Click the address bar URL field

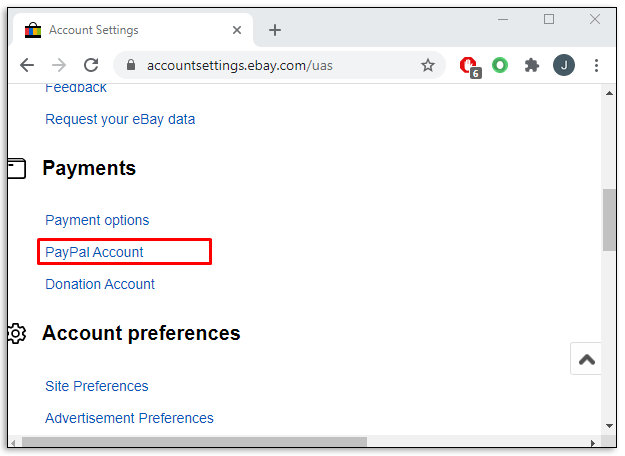tap(270, 65)
